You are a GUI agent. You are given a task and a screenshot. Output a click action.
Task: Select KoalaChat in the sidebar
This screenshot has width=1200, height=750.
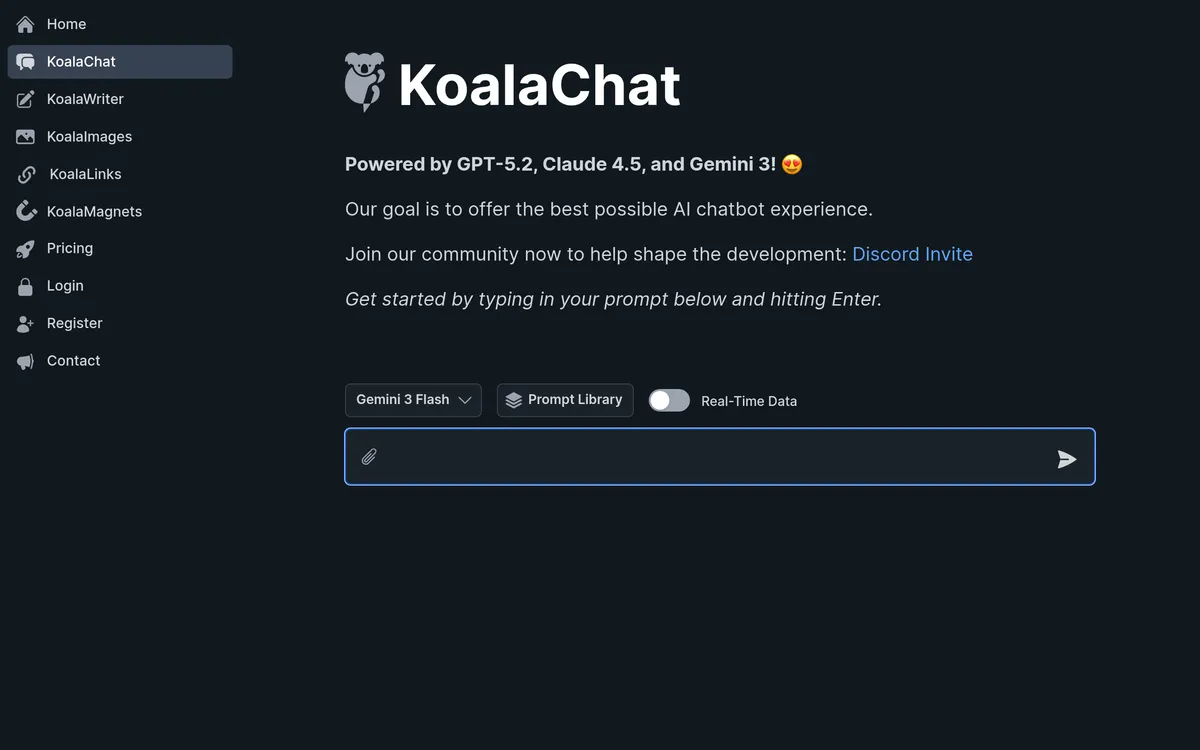click(x=81, y=62)
